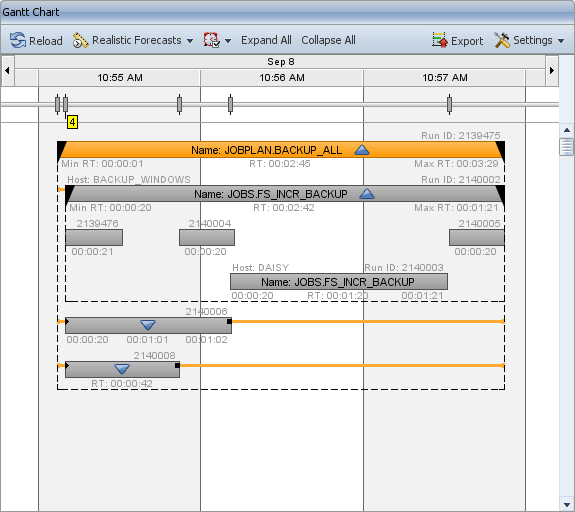Select the task bar with ID 2140005
575x512 pixels.
pyautogui.click(x=477, y=238)
